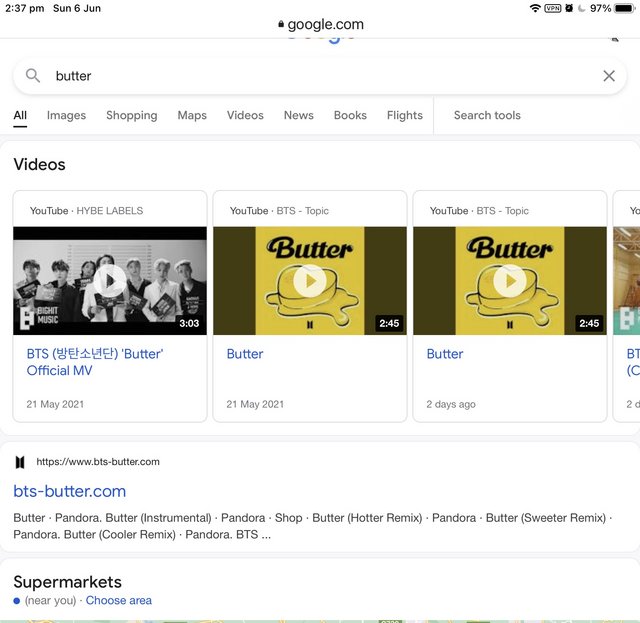
Task: Open the Flights tab
Action: point(404,116)
